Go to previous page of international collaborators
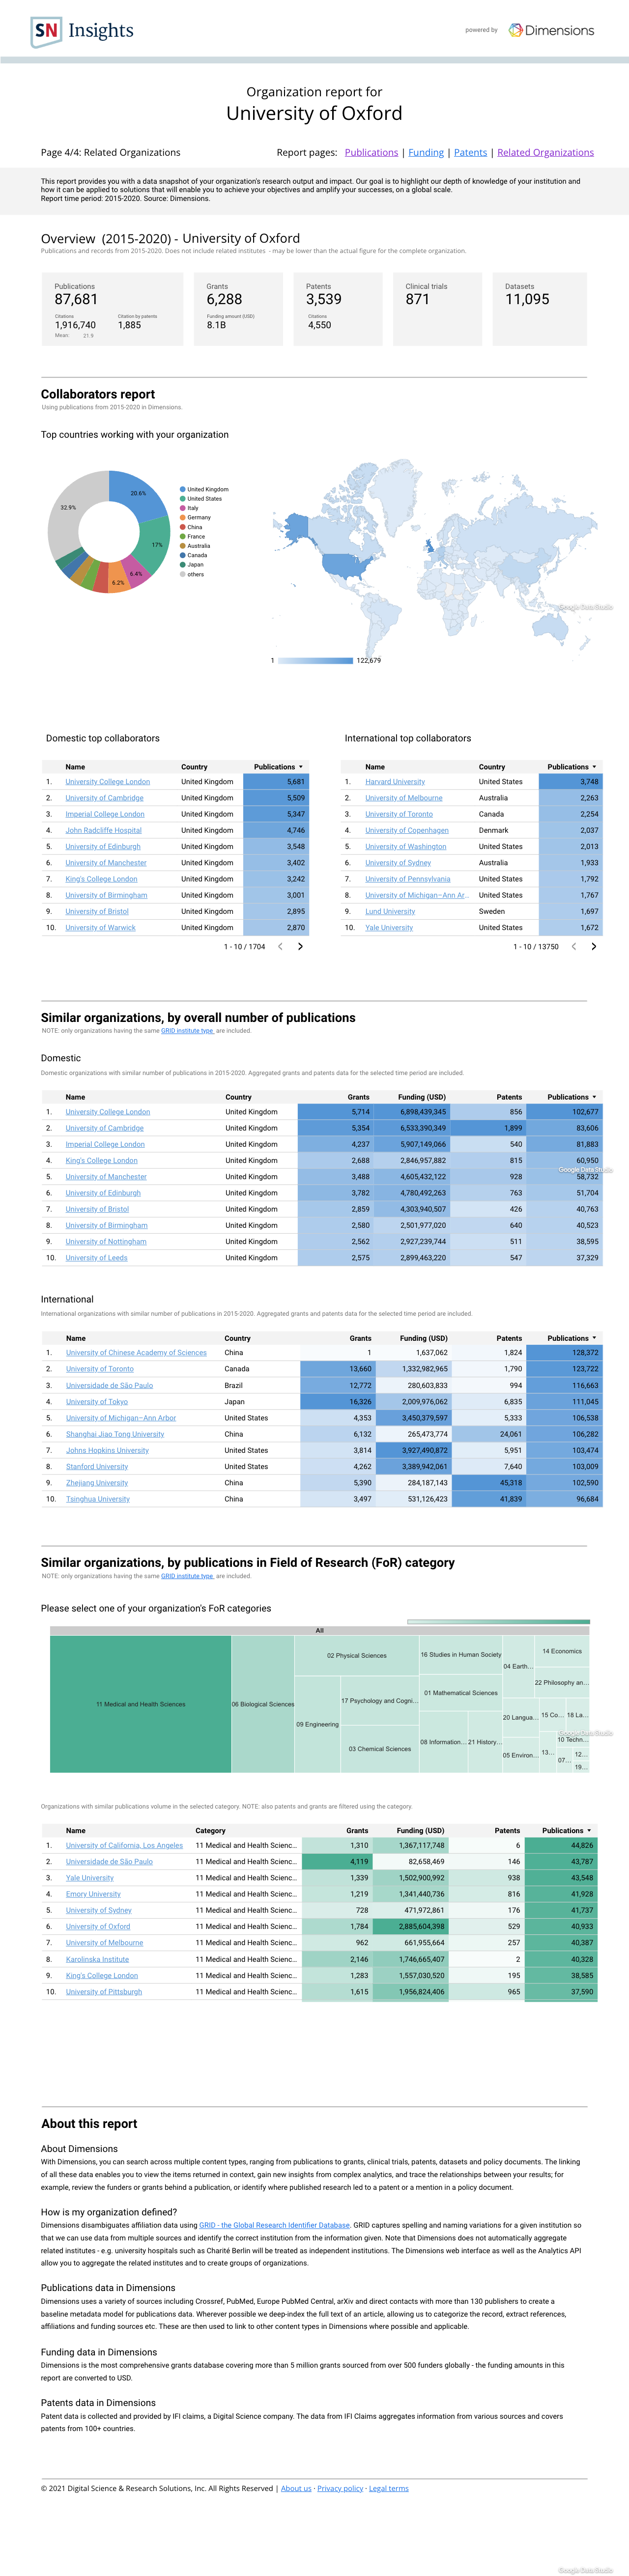629x2576 pixels. (x=573, y=946)
